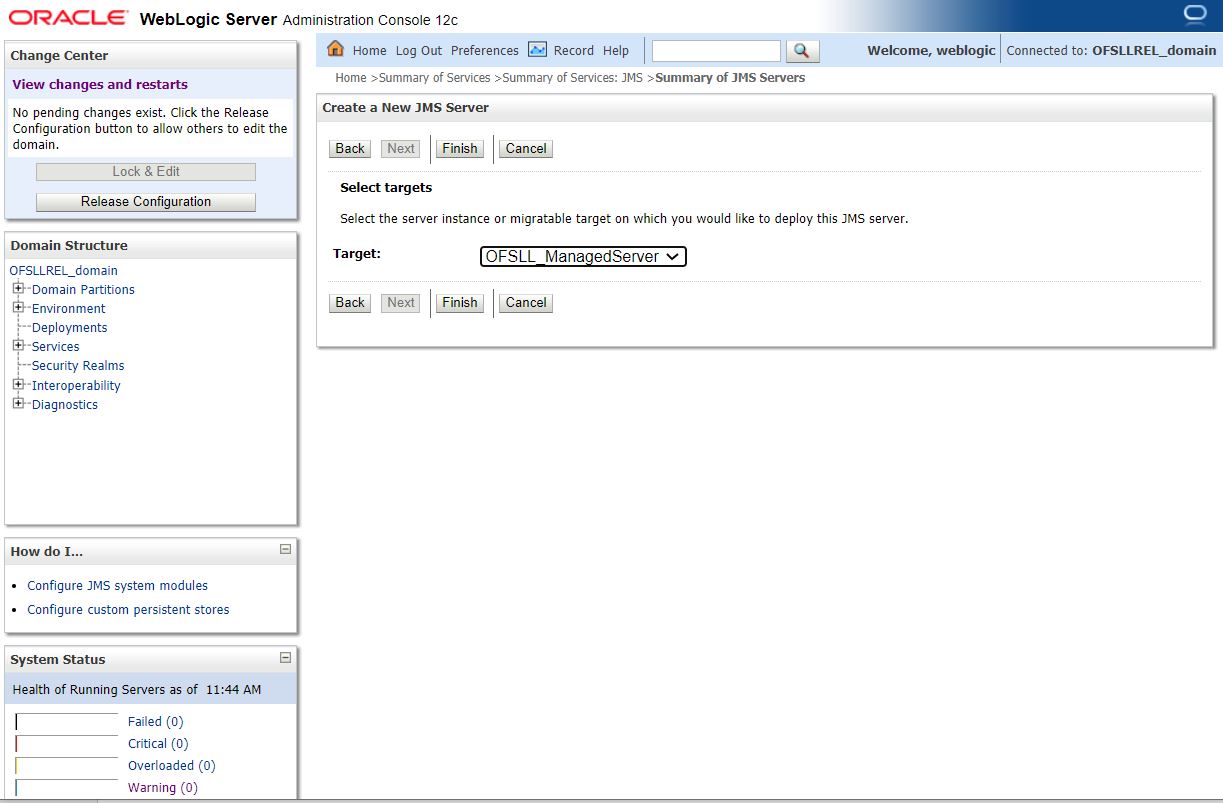Expand Environment tree node
The height and width of the screenshot is (803, 1223).
click(18, 307)
